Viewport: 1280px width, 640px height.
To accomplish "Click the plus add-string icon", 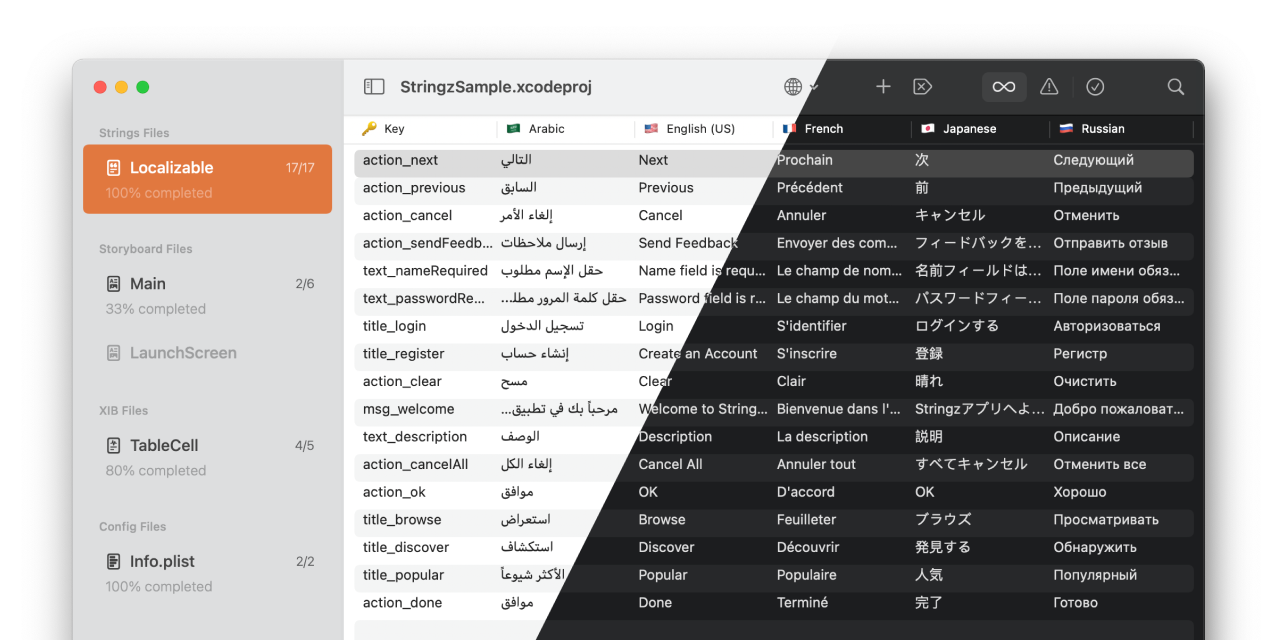I will 883,87.
